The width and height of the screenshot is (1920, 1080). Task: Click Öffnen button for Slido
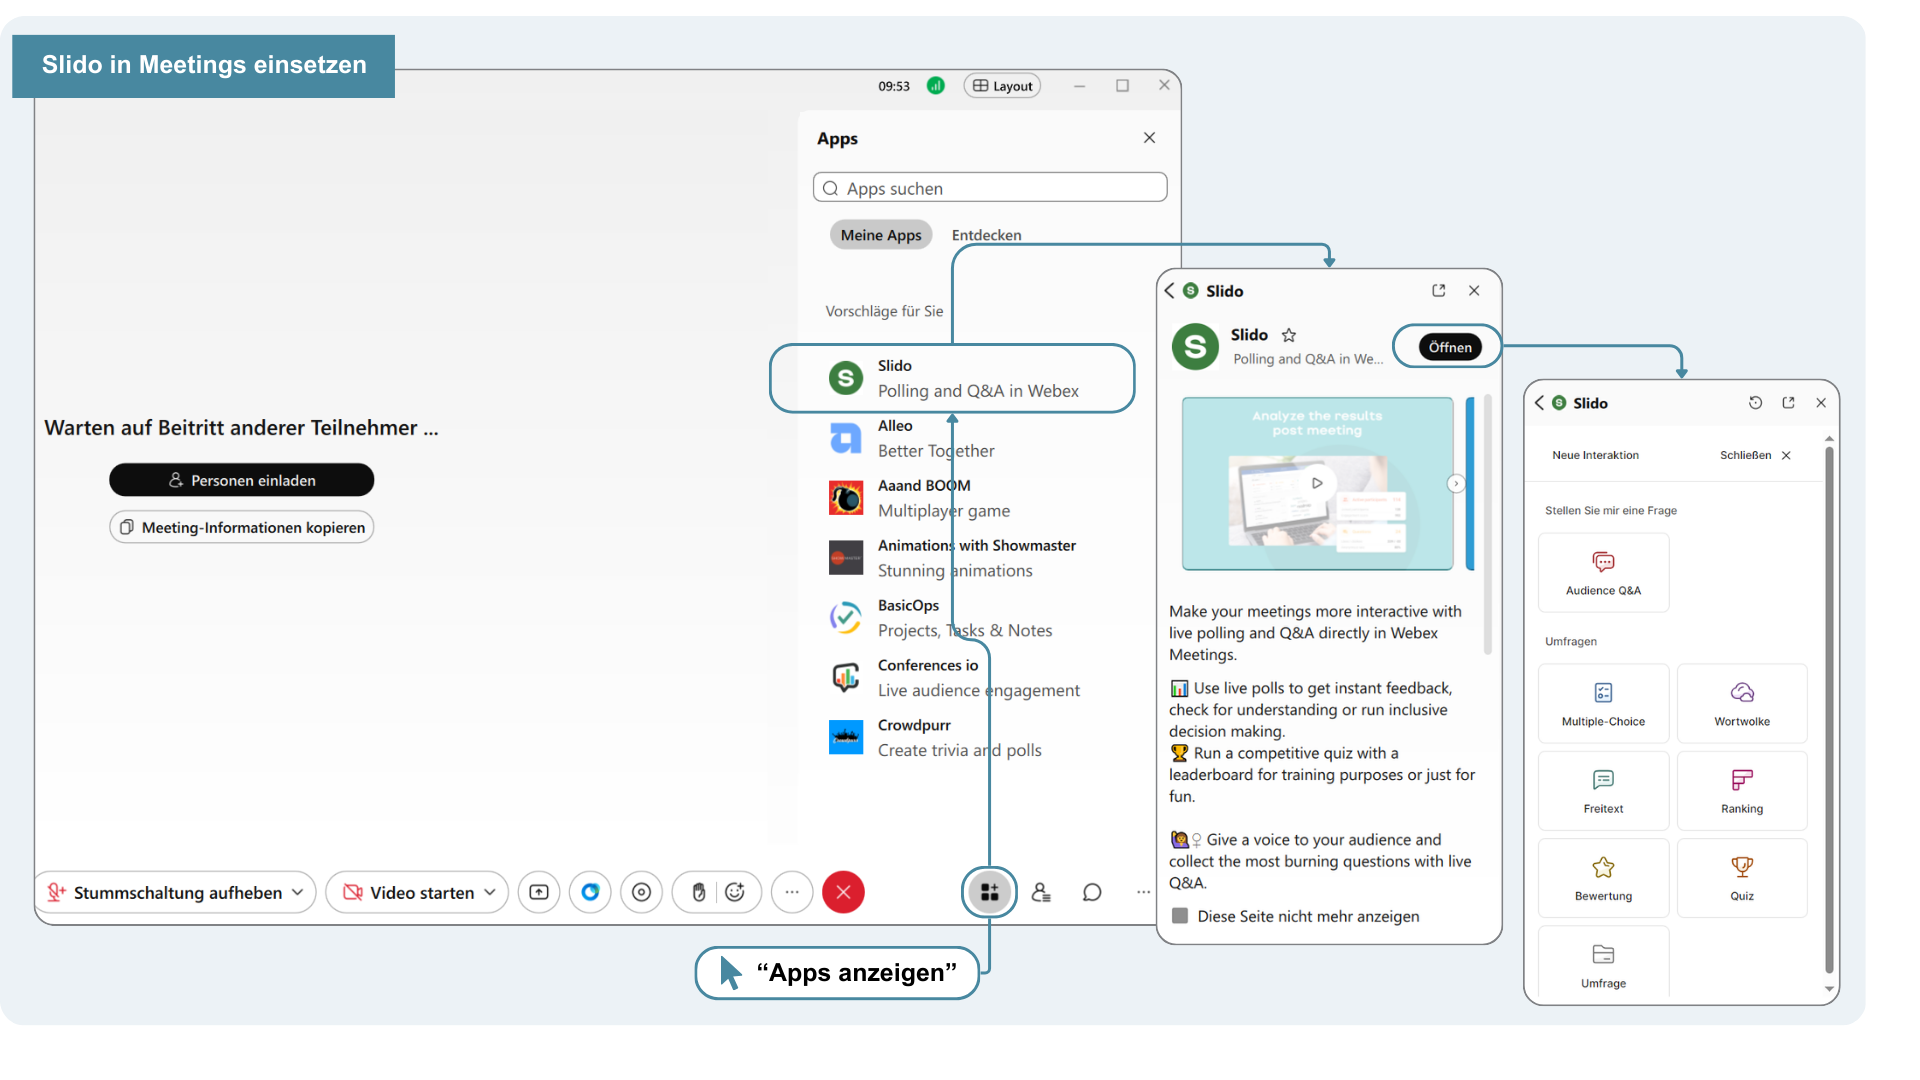pyautogui.click(x=1450, y=347)
